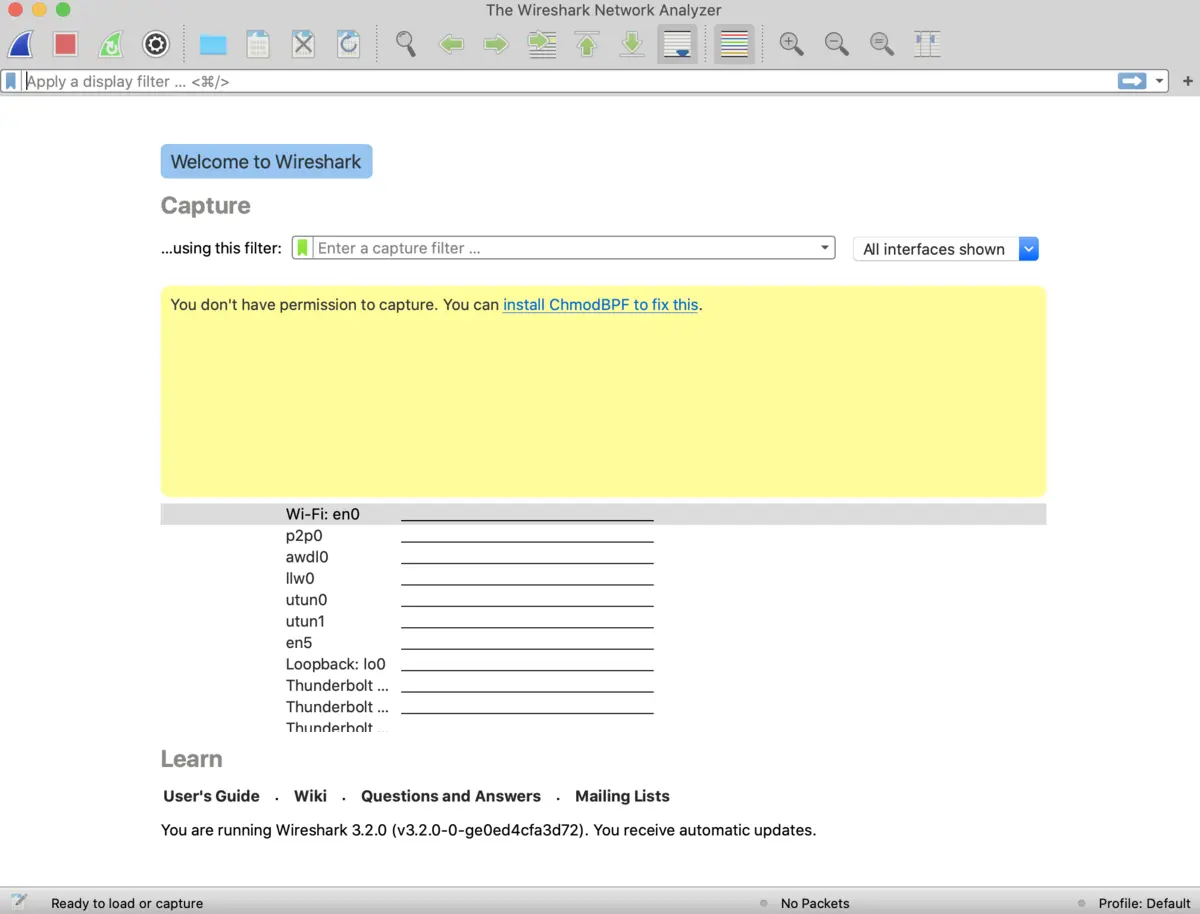
Task: Click into display filter field
Action: tap(568, 82)
